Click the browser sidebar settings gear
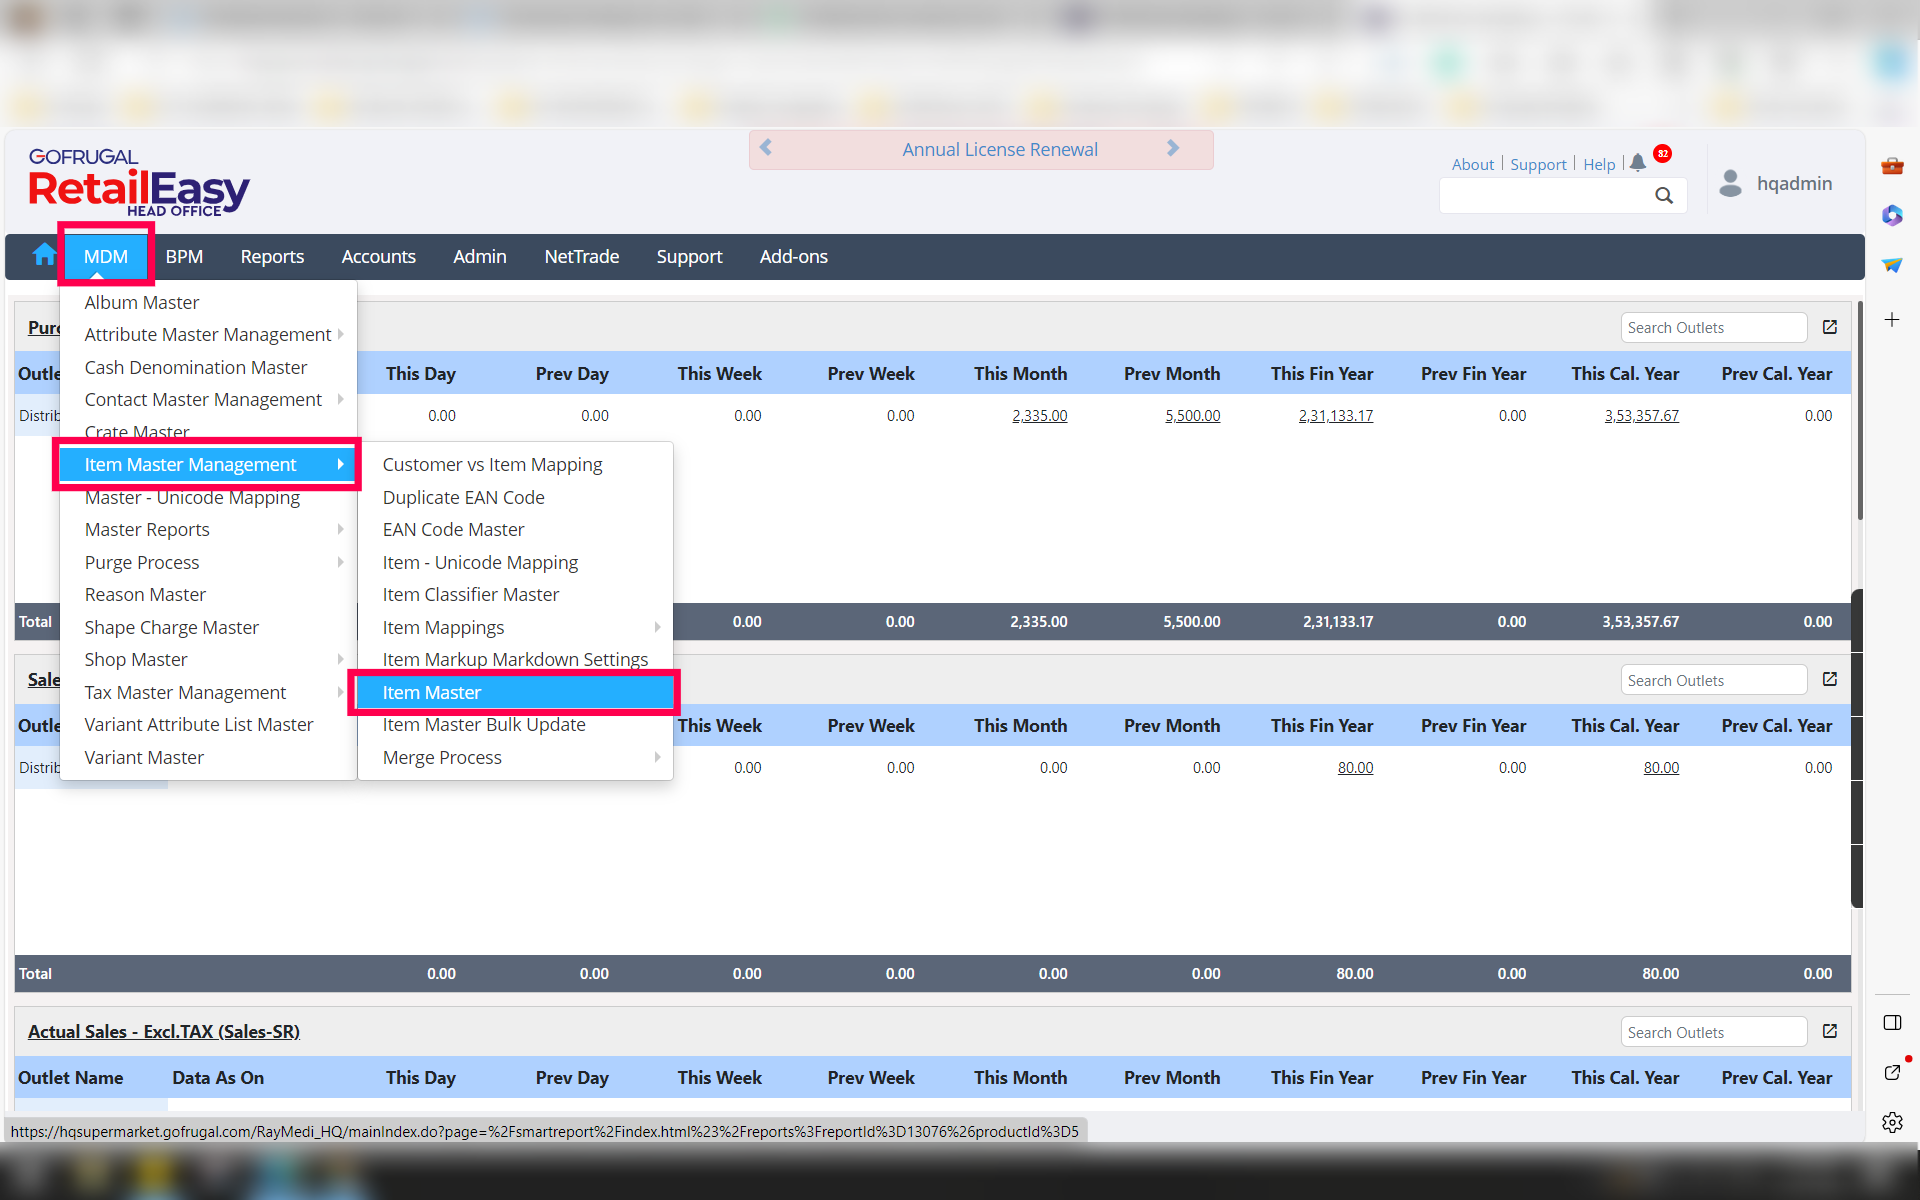The image size is (1920, 1200). (1892, 1122)
